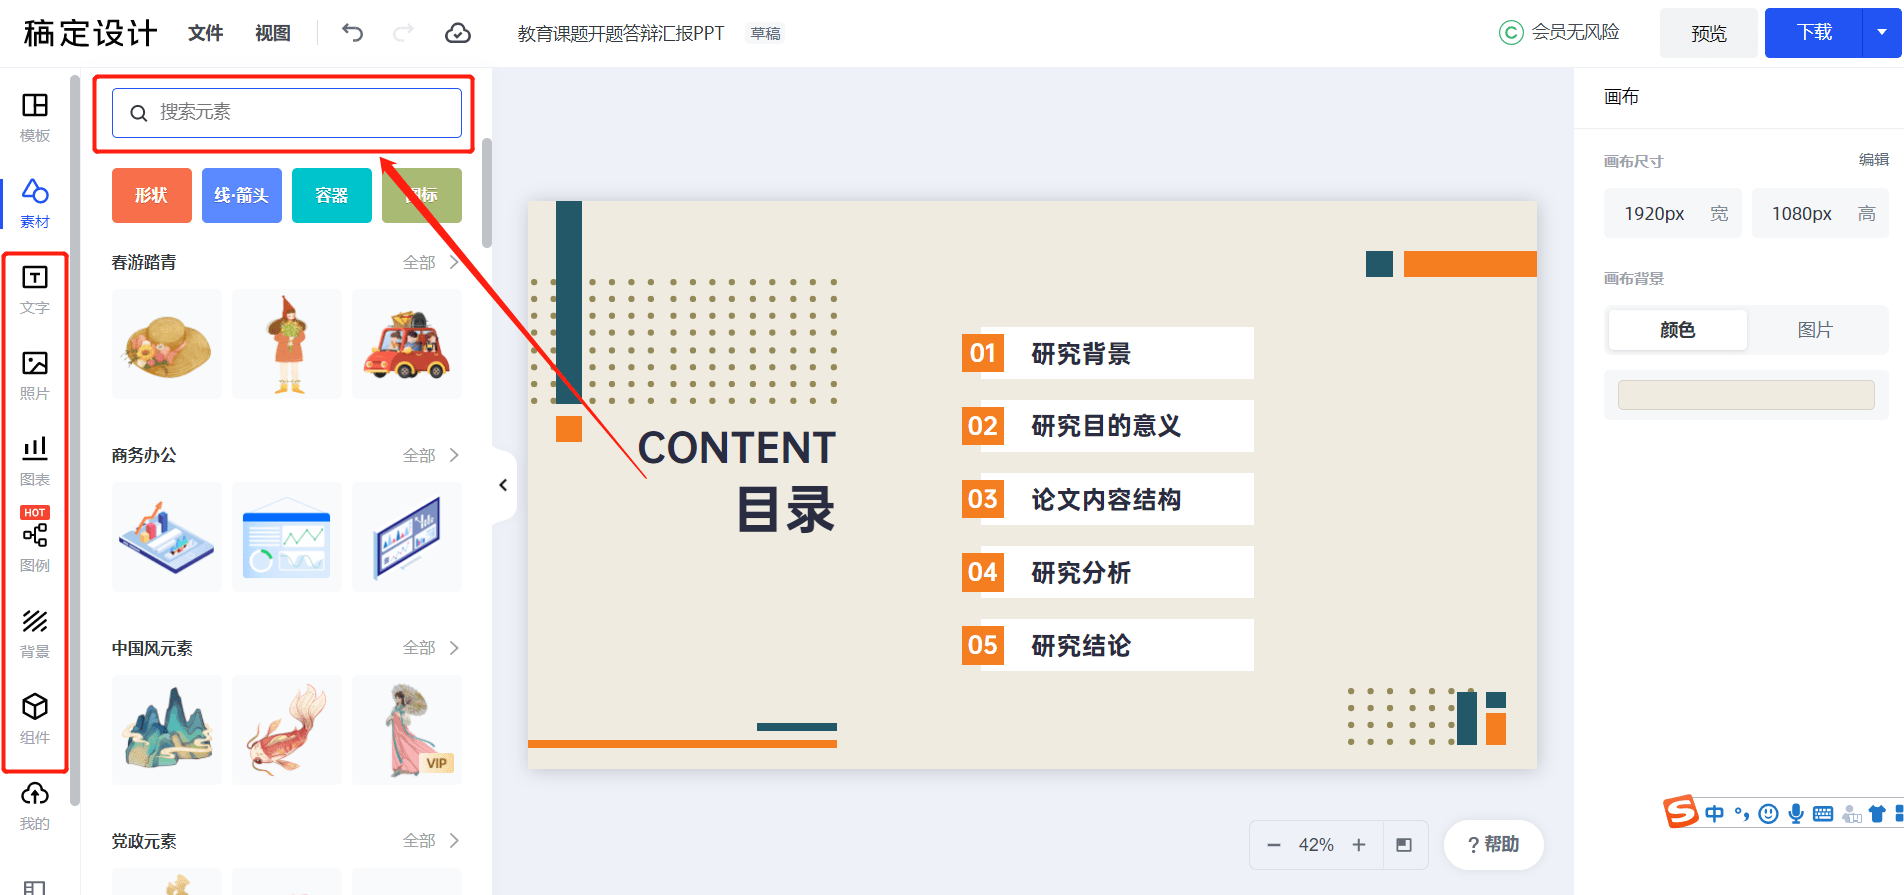The height and width of the screenshot is (895, 1904).
Task: Click the 研究结论 item on canvas
Action: click(1081, 645)
